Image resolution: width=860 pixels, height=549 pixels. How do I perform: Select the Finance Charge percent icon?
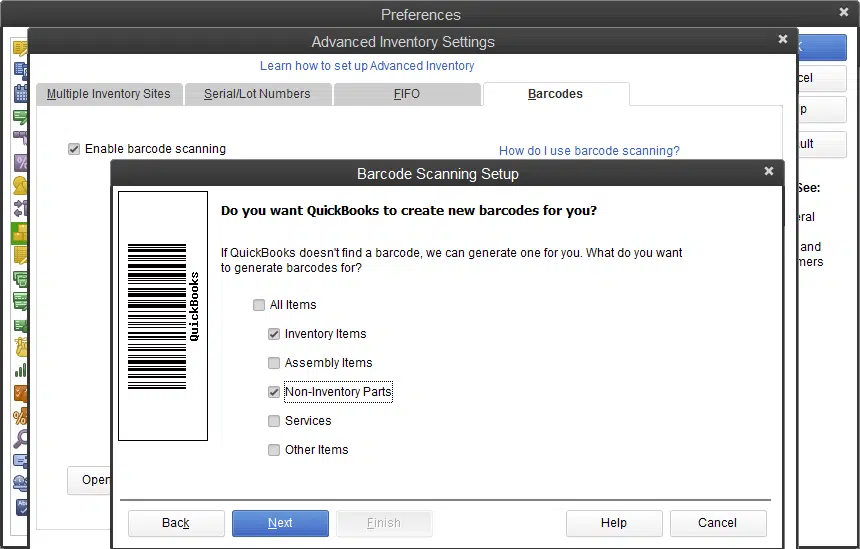pos(20,162)
